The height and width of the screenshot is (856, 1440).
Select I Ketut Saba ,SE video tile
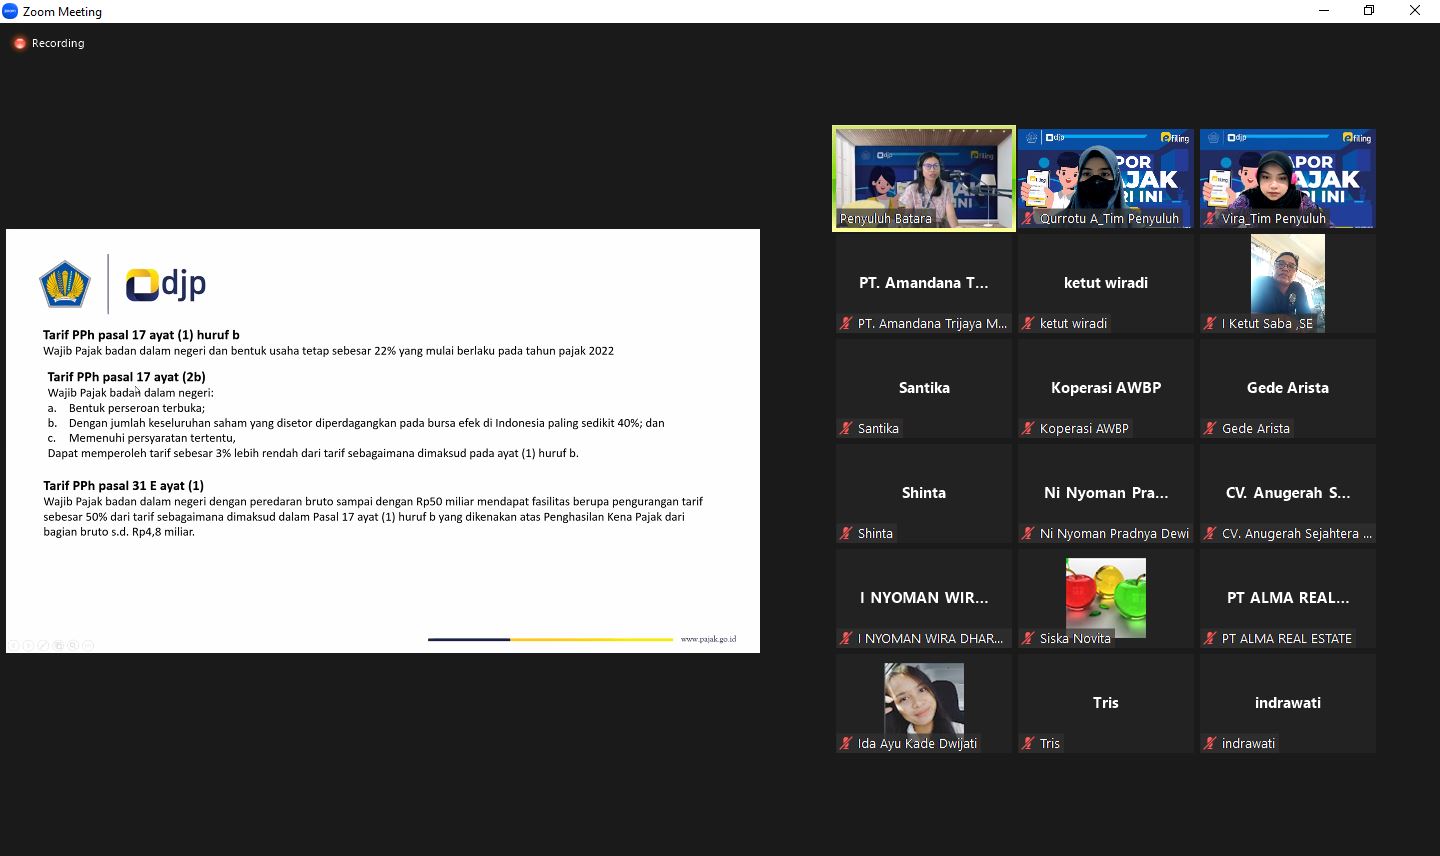[x=1287, y=282]
